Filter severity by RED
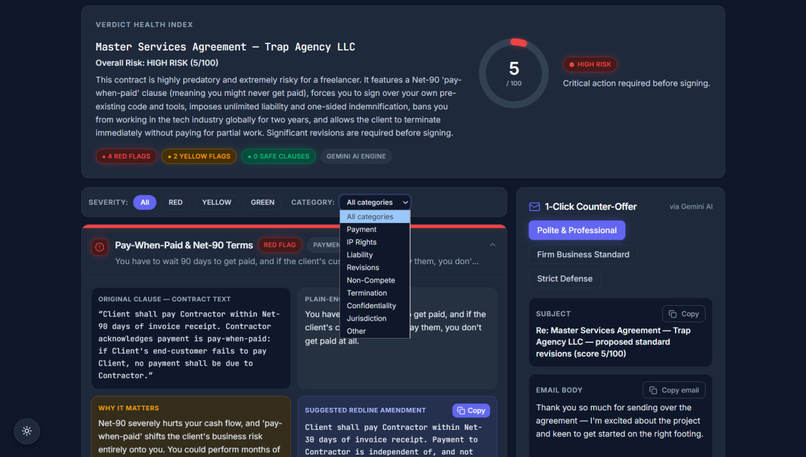The image size is (806, 457). click(x=175, y=203)
